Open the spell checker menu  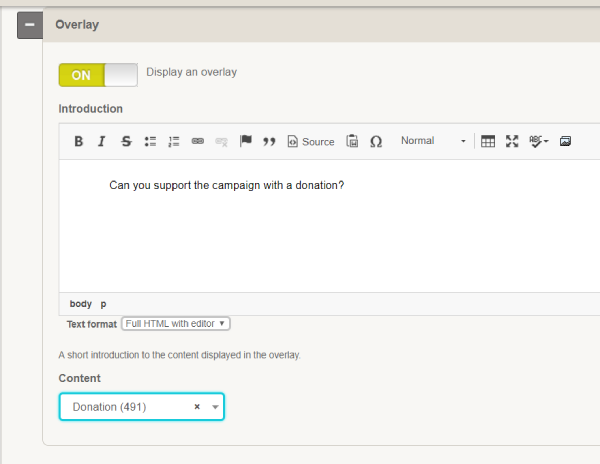pyautogui.click(x=539, y=142)
